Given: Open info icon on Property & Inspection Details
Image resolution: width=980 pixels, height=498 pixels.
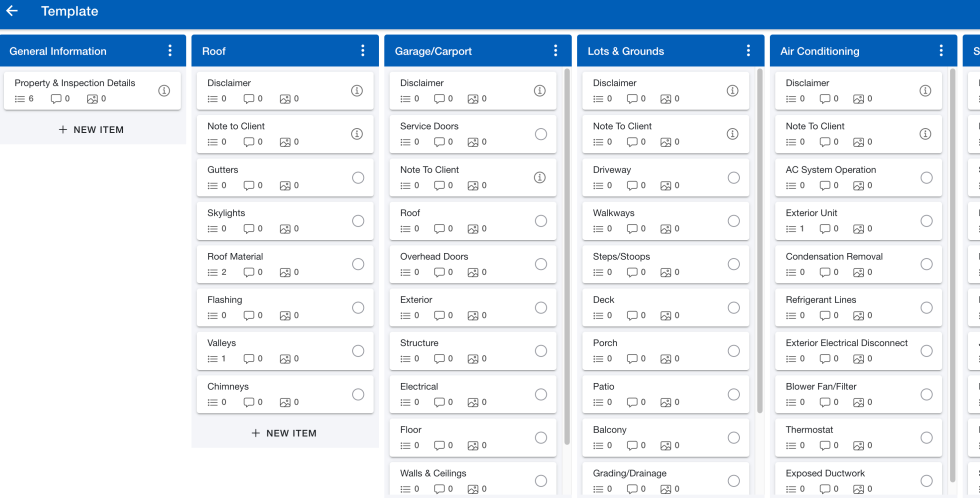Looking at the screenshot, I should tap(164, 91).
